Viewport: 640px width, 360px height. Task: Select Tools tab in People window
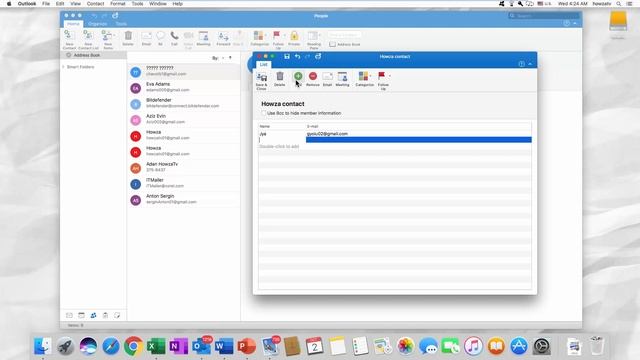coord(121,24)
